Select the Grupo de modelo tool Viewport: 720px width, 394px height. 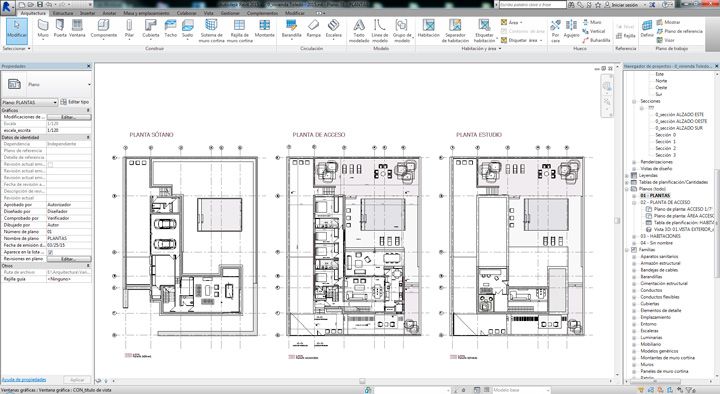click(402, 31)
